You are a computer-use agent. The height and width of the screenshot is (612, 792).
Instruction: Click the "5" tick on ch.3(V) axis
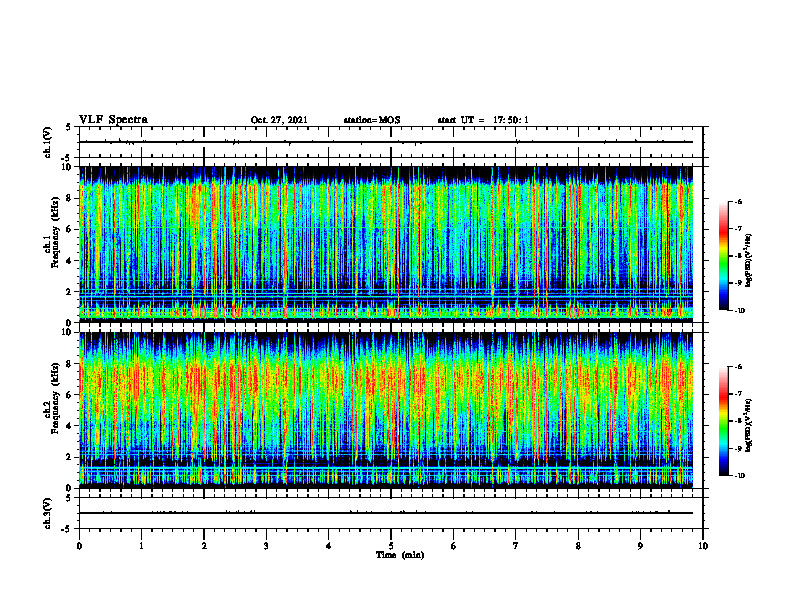point(69,498)
